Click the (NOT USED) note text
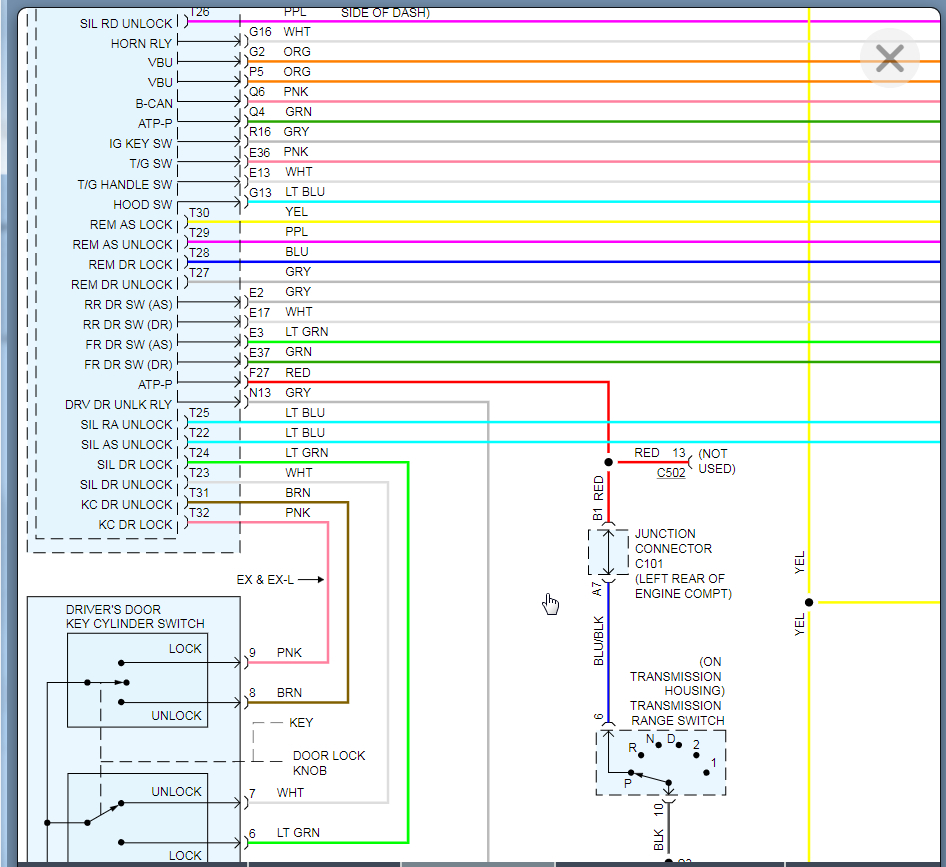946x867 pixels. pyautogui.click(x=716, y=461)
